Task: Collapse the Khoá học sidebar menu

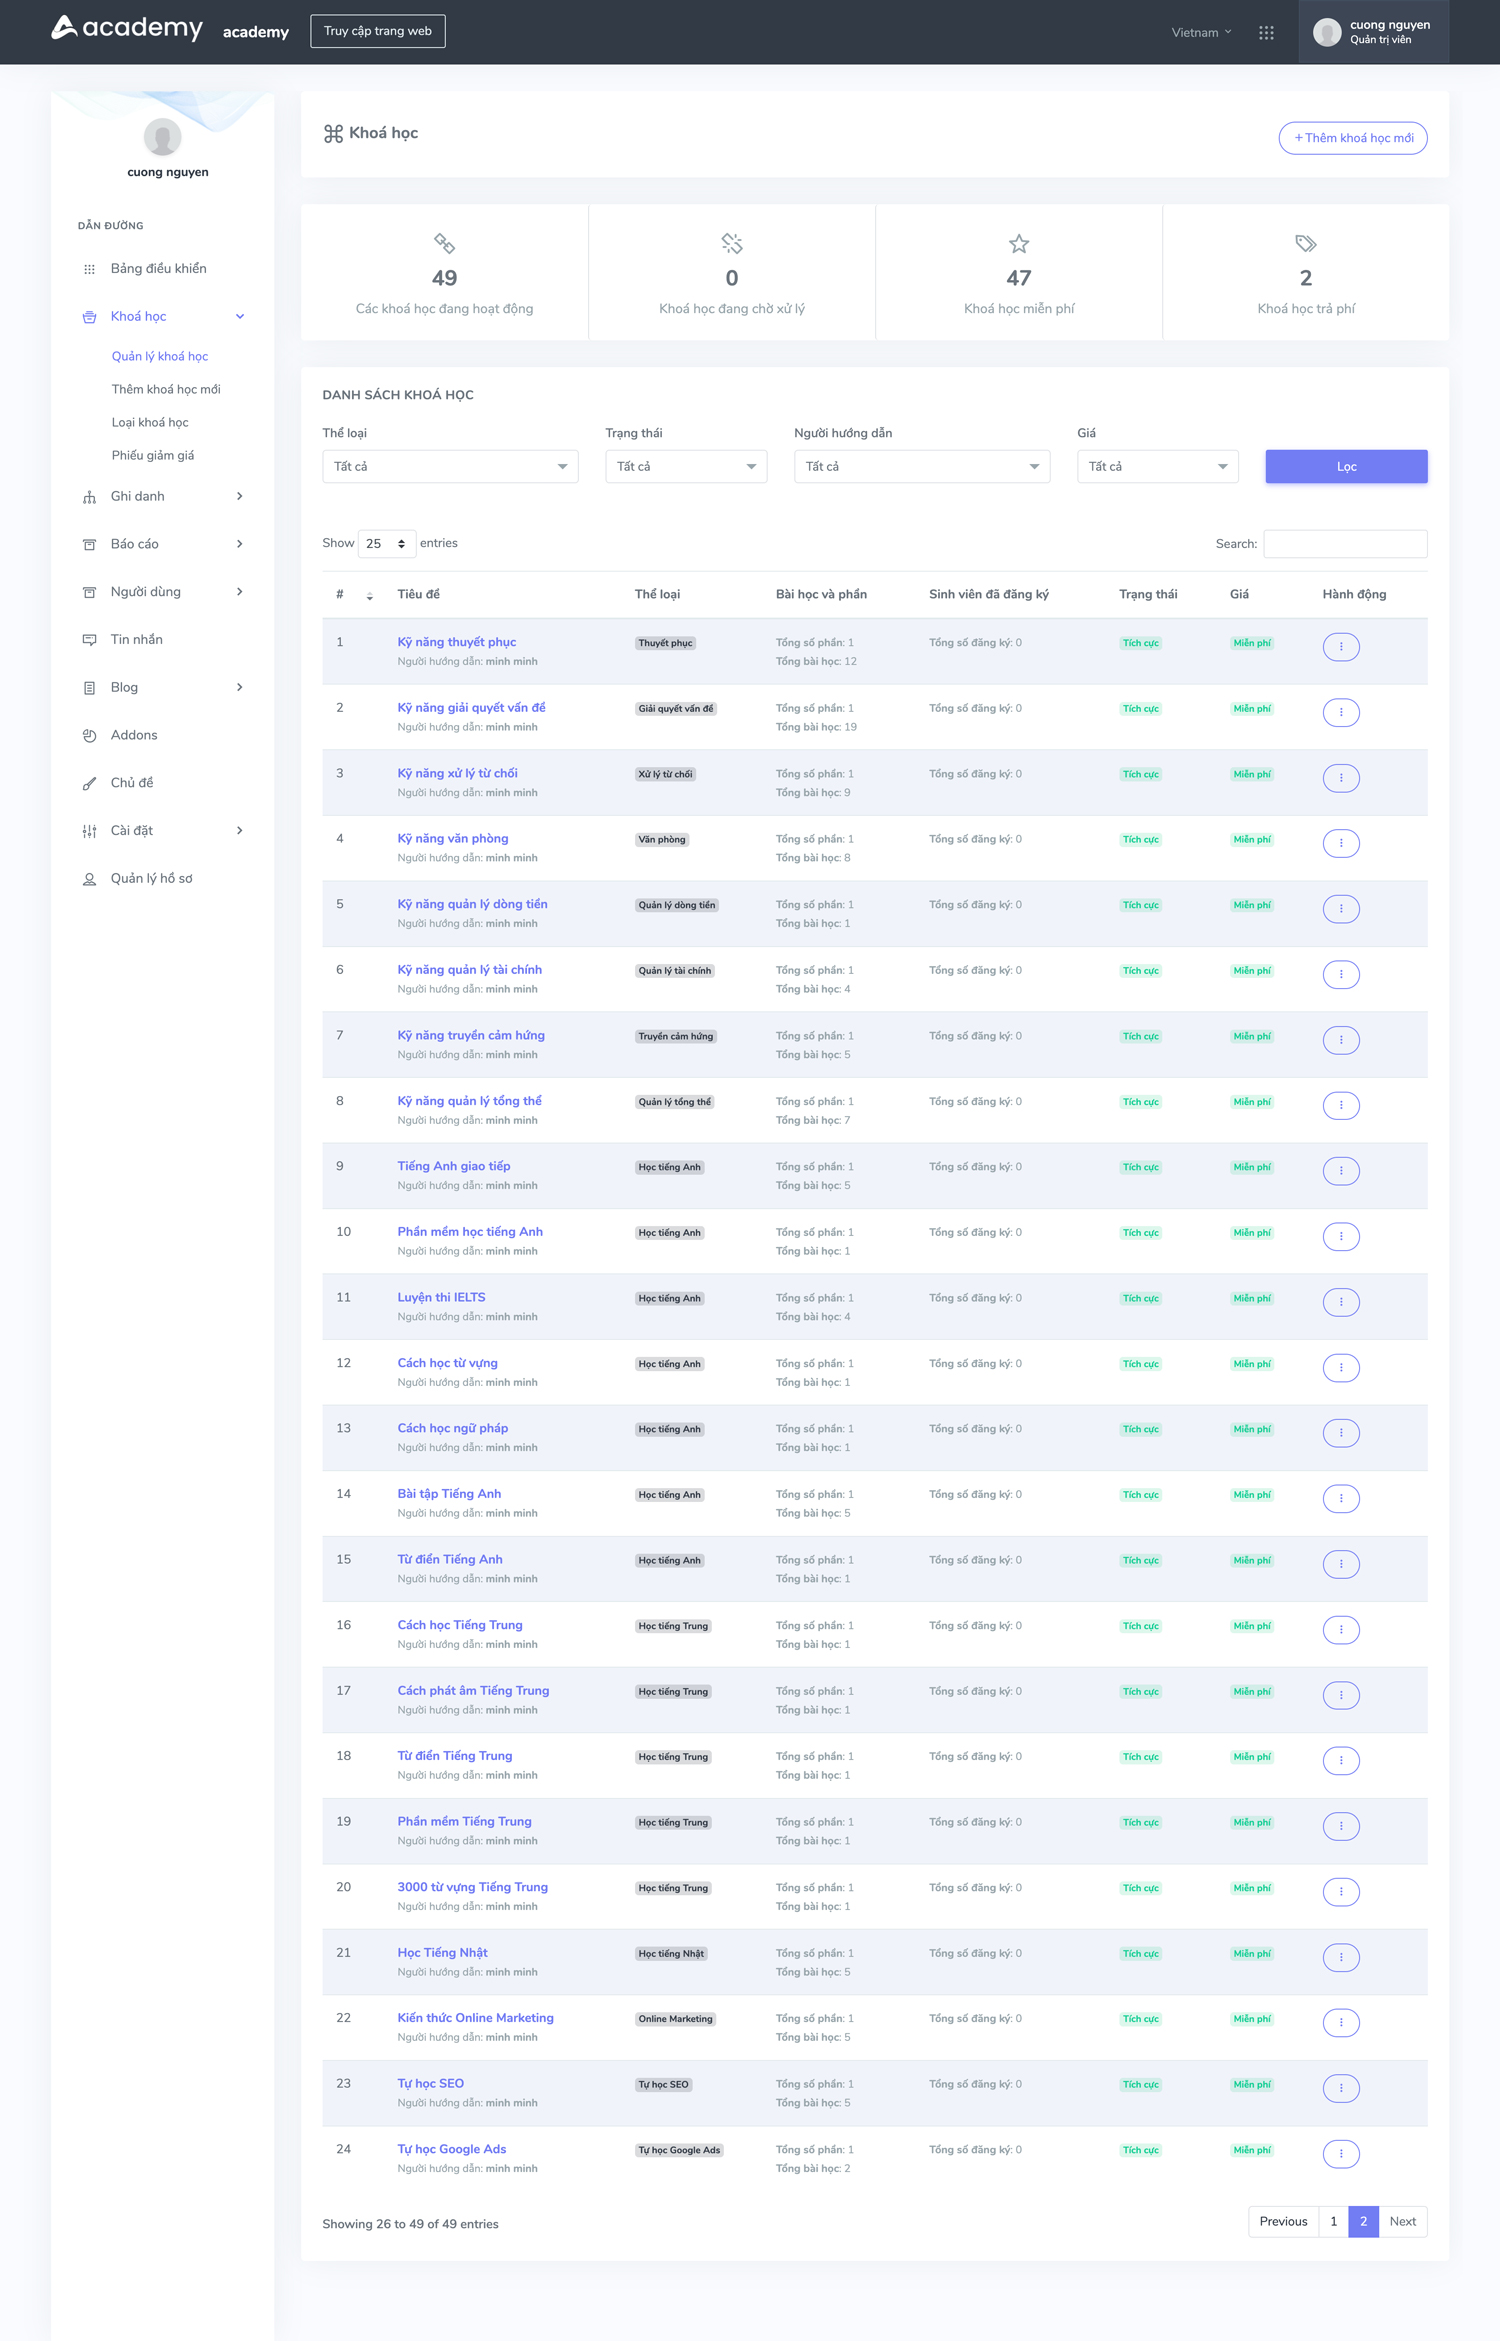Action: 163,317
